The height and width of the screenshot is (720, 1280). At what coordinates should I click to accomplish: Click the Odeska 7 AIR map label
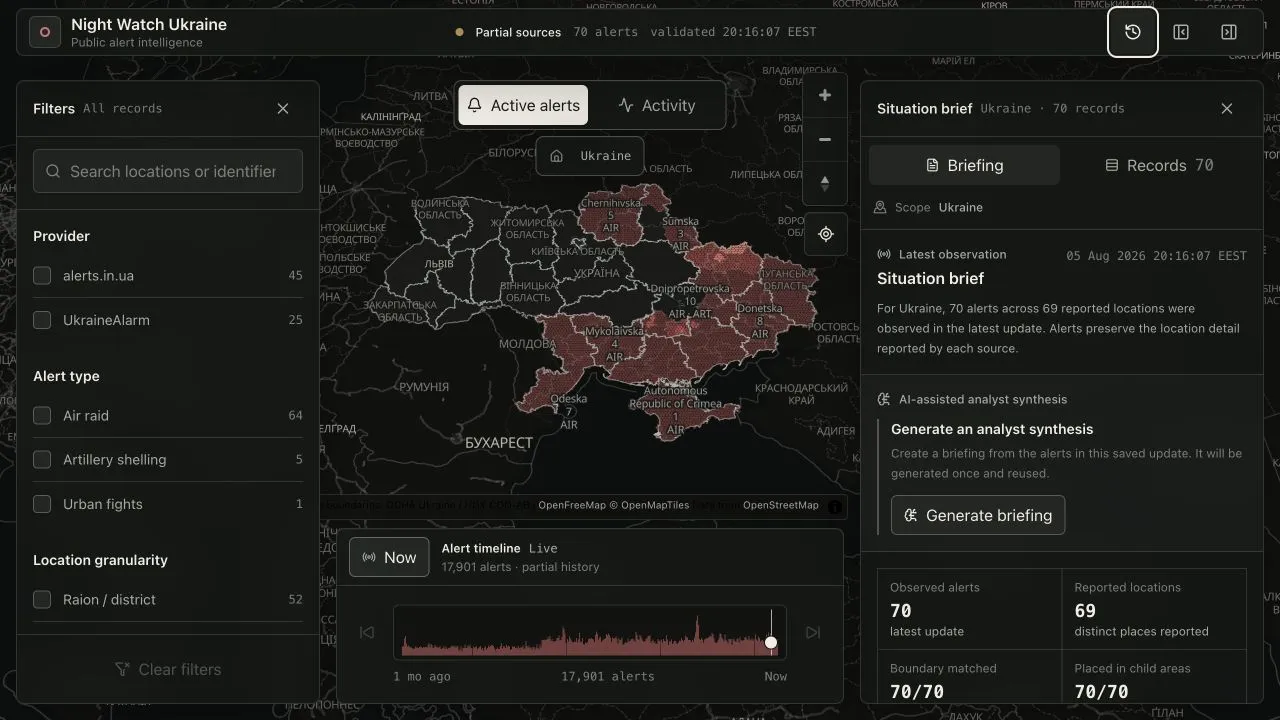point(569,411)
